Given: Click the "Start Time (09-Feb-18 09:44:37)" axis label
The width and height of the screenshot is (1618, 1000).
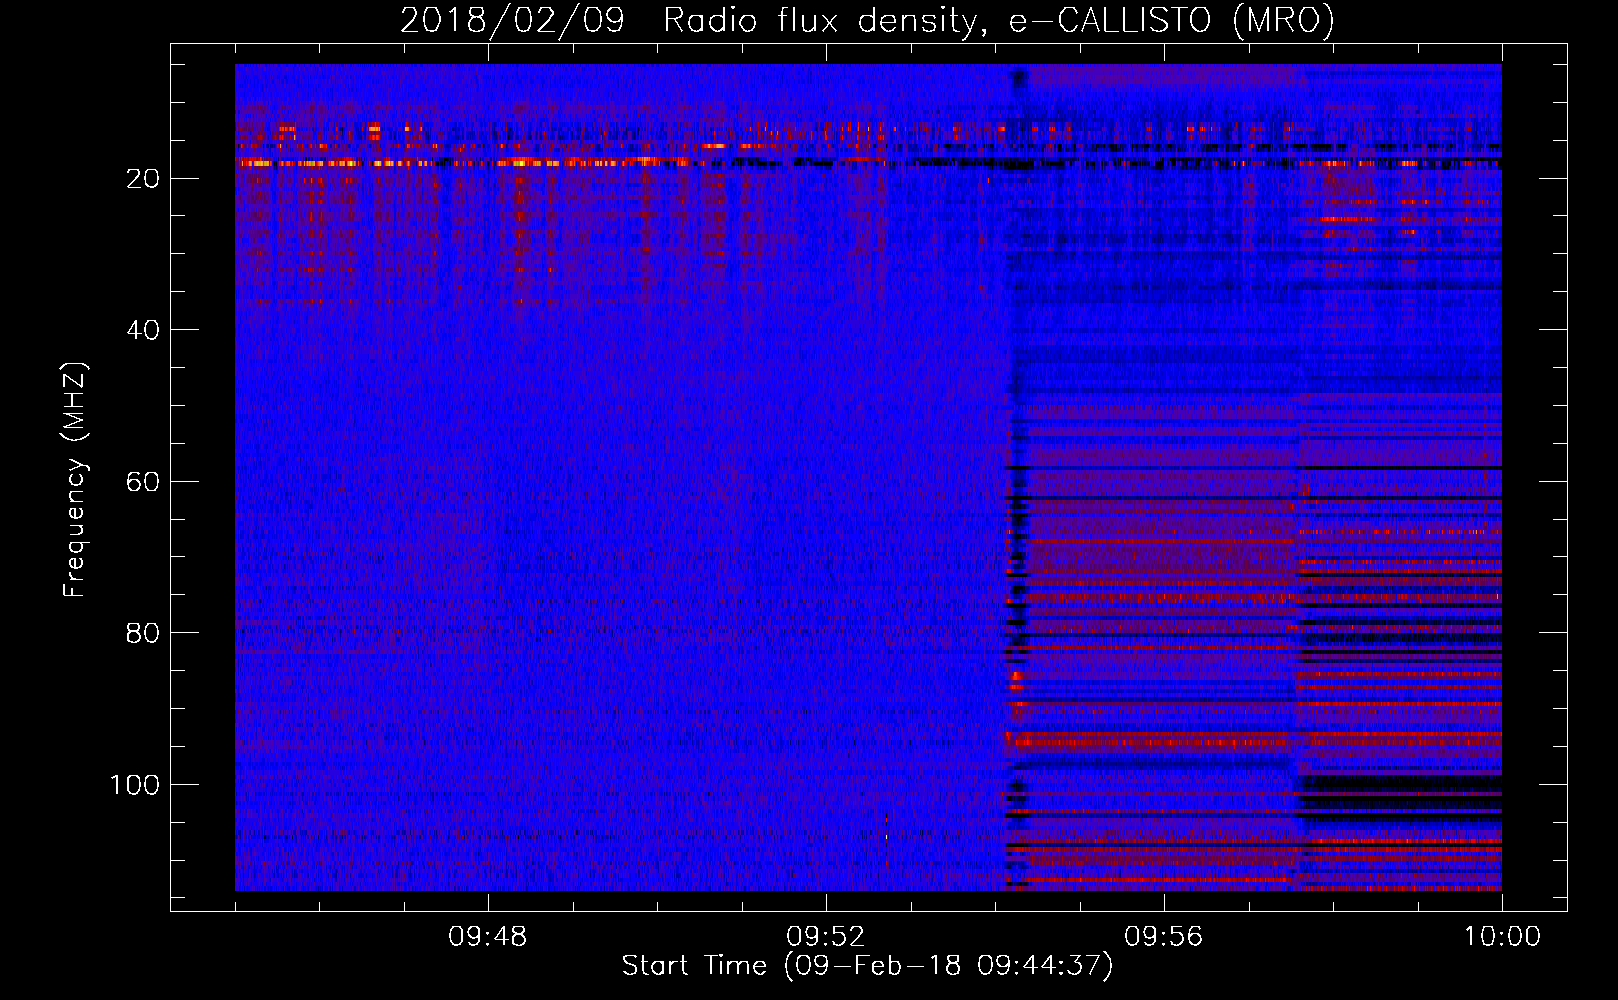Looking at the screenshot, I should tap(867, 966).
